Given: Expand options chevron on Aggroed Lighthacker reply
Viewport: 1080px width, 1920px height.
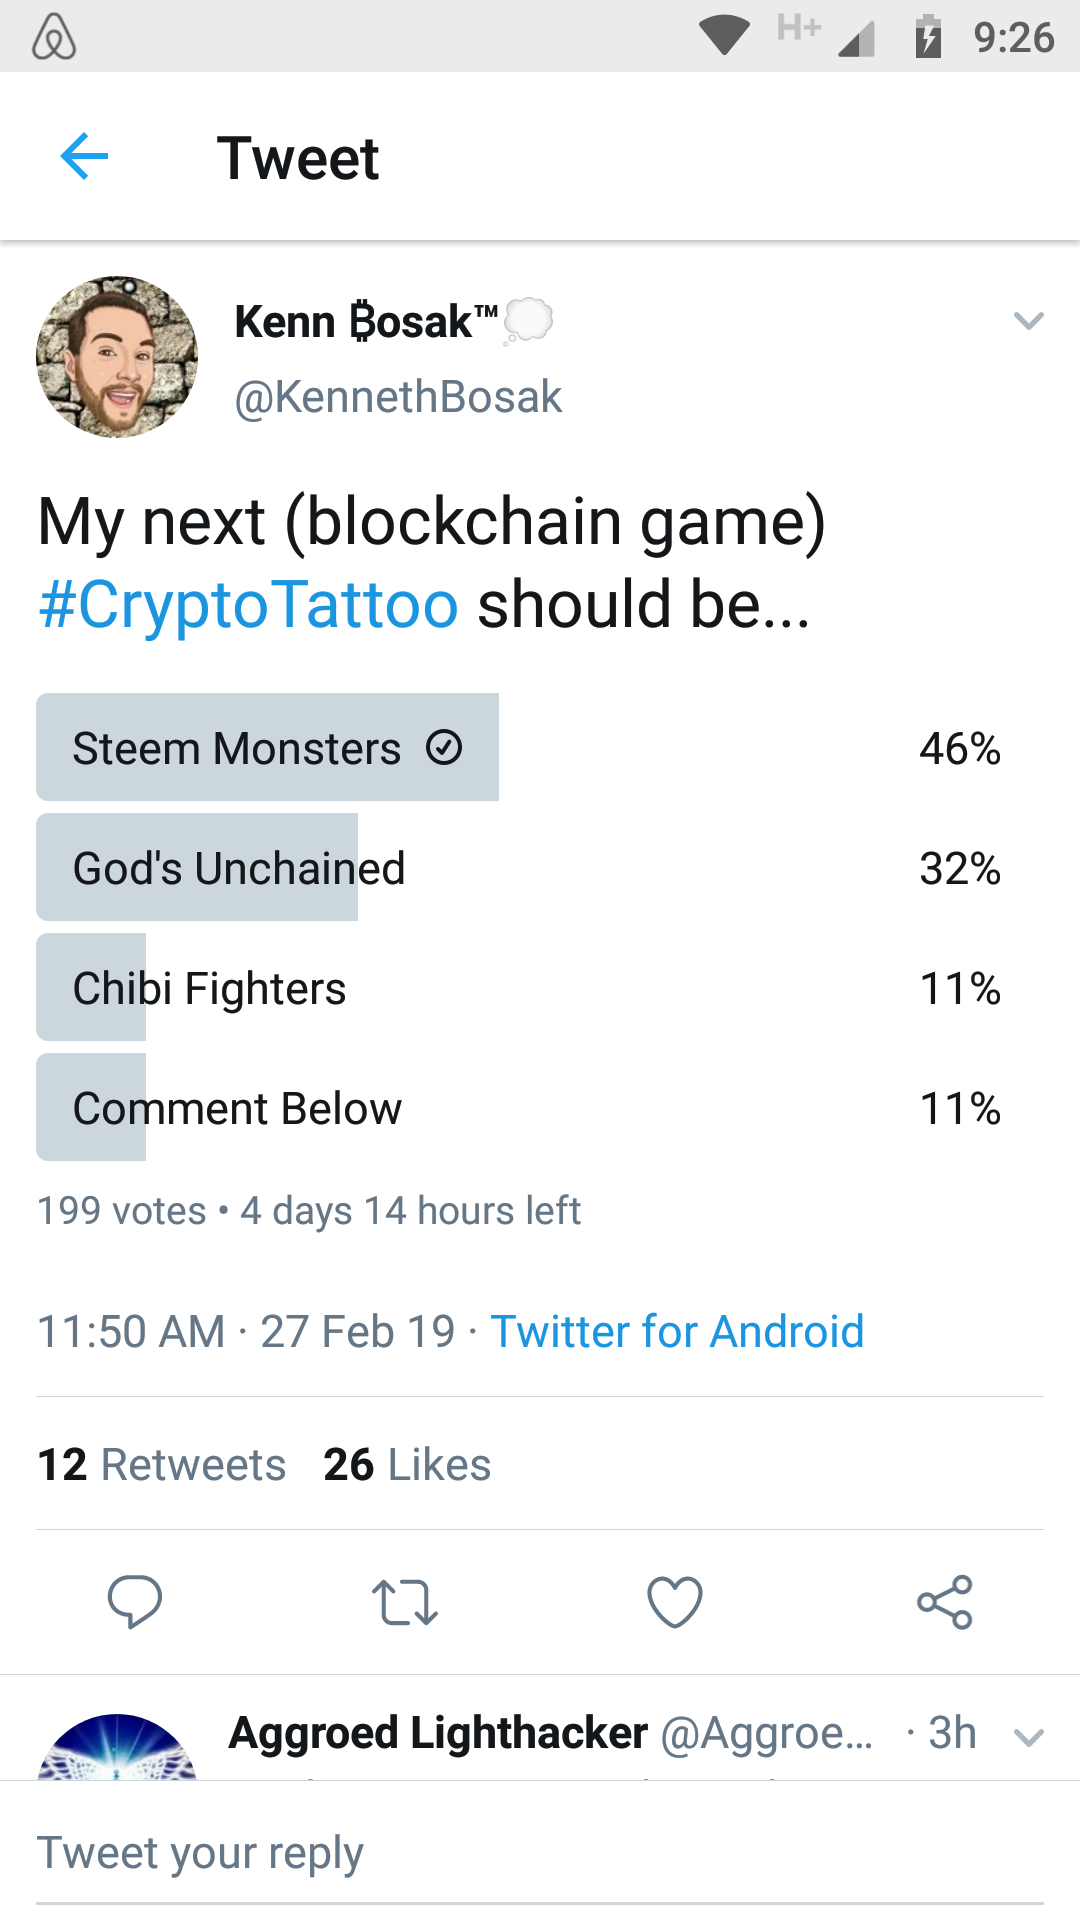Looking at the screenshot, I should point(1029,1737).
